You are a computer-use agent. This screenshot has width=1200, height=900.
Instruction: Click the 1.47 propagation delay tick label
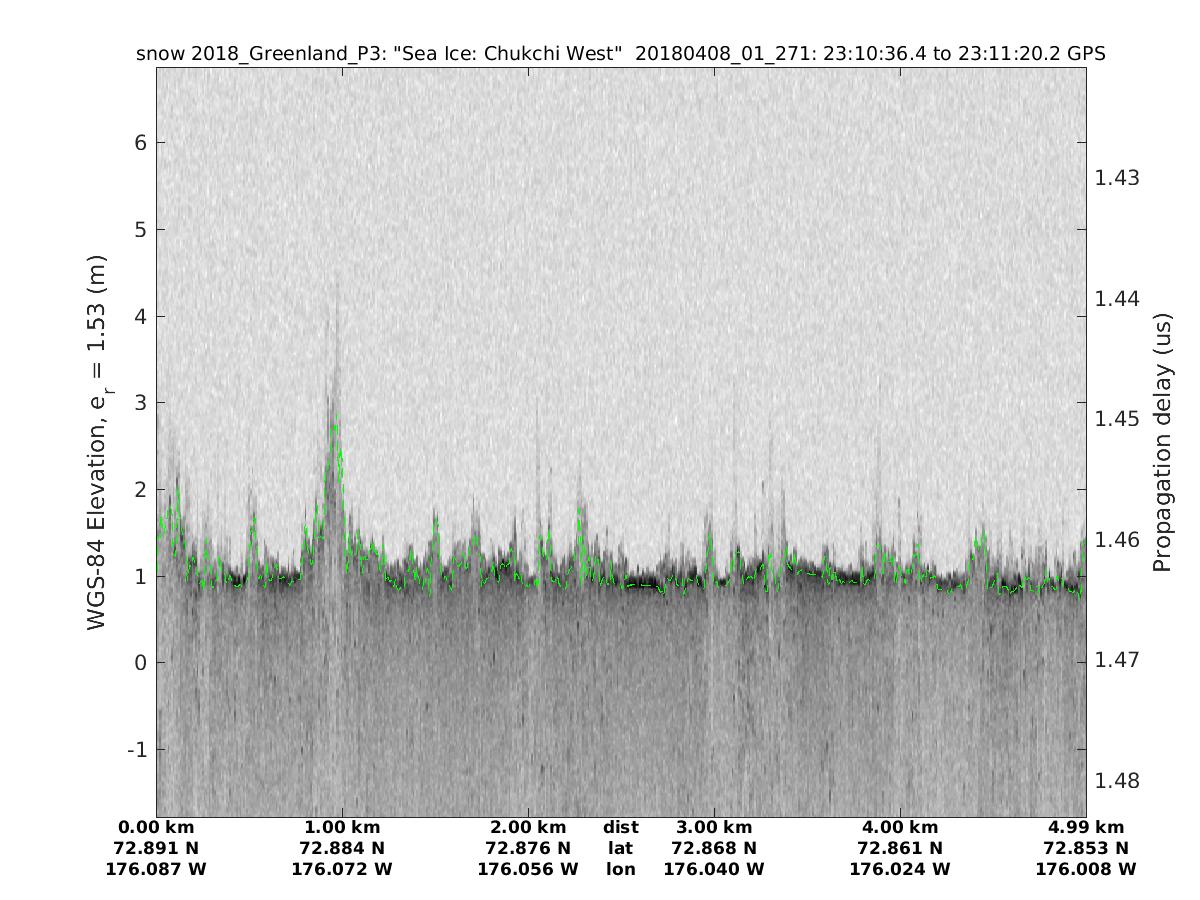point(1117,660)
